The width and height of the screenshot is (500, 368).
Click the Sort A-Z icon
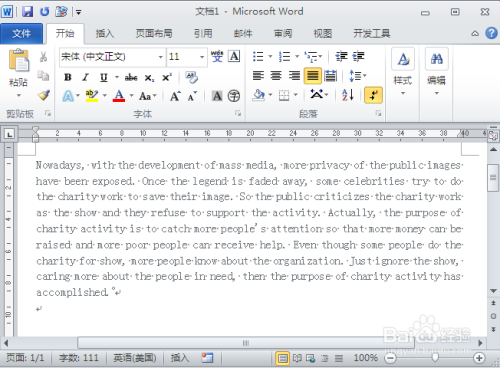point(348,95)
